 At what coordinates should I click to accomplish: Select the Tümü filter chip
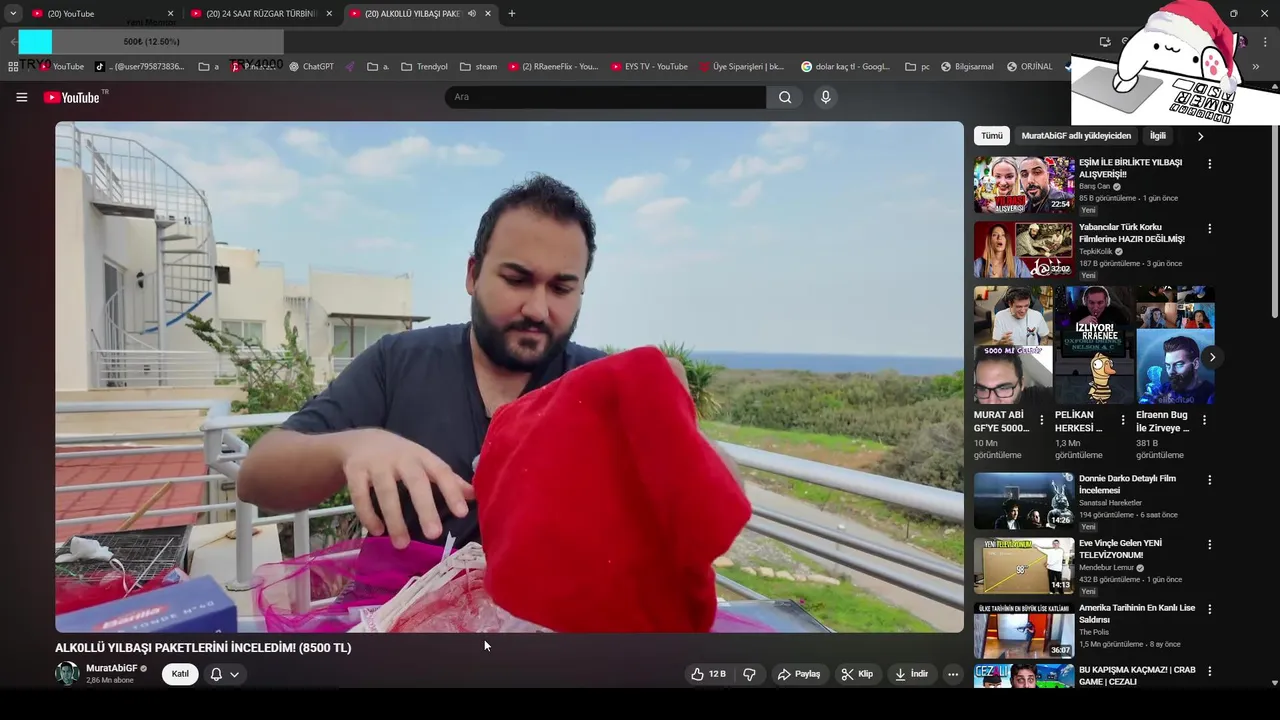(x=991, y=136)
